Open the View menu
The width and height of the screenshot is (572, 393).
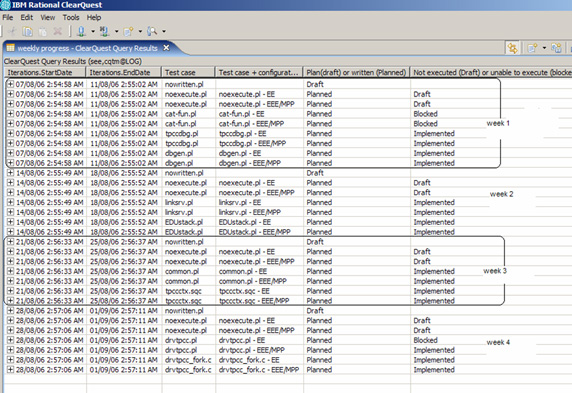(48, 18)
